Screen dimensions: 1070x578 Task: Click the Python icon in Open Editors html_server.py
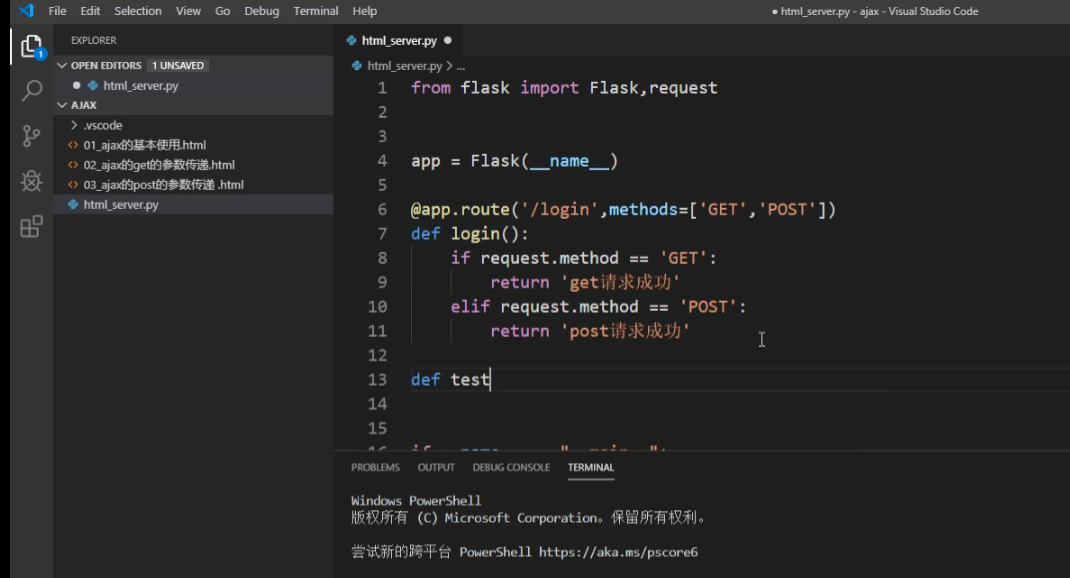point(93,85)
